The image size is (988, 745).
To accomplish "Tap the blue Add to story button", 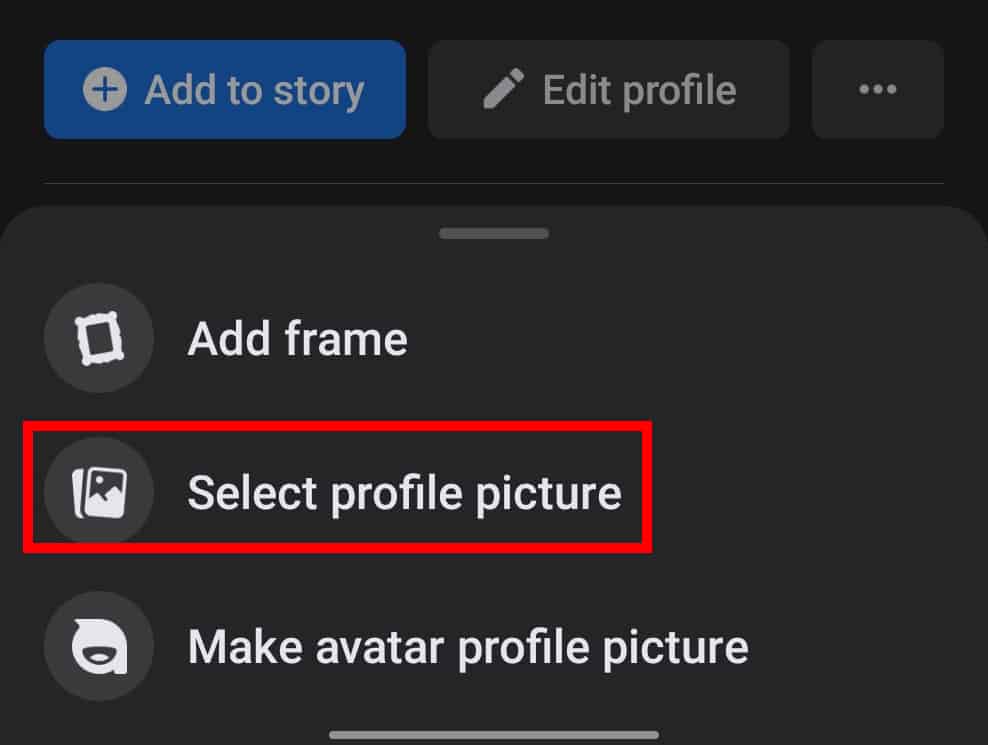I will 225,89.
